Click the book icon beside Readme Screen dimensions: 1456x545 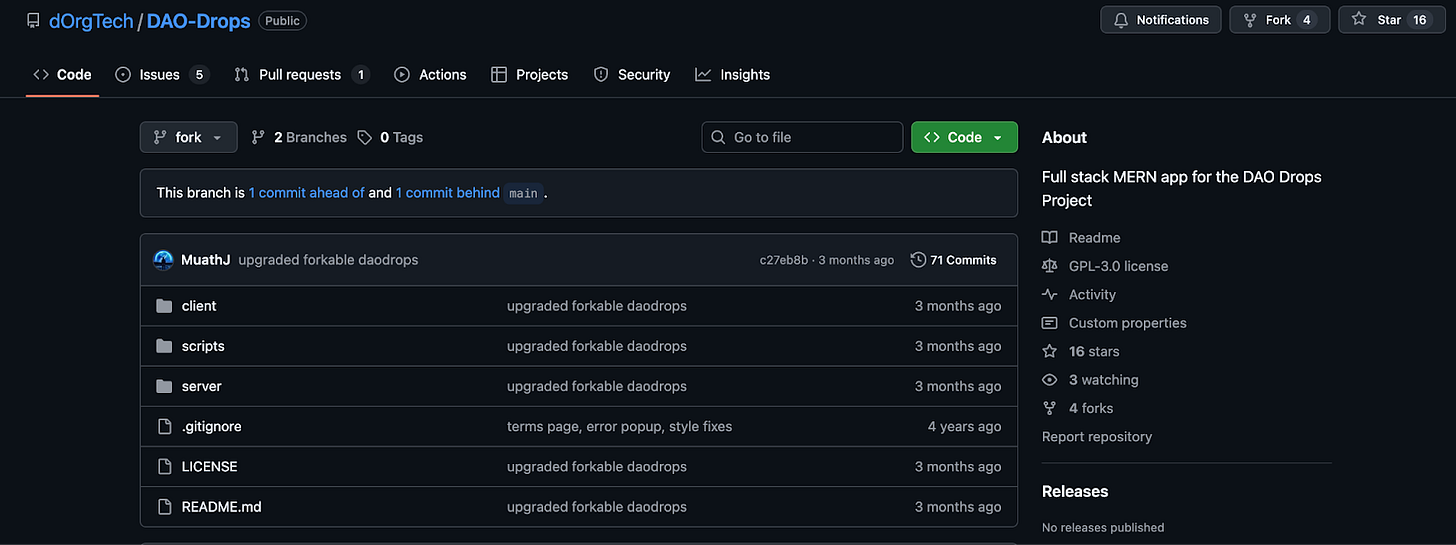point(1050,238)
